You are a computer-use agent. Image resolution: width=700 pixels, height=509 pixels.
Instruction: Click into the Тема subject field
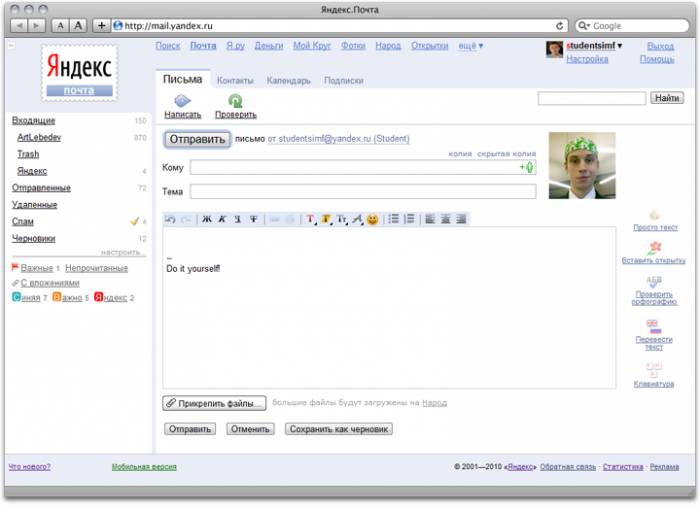pos(362,192)
